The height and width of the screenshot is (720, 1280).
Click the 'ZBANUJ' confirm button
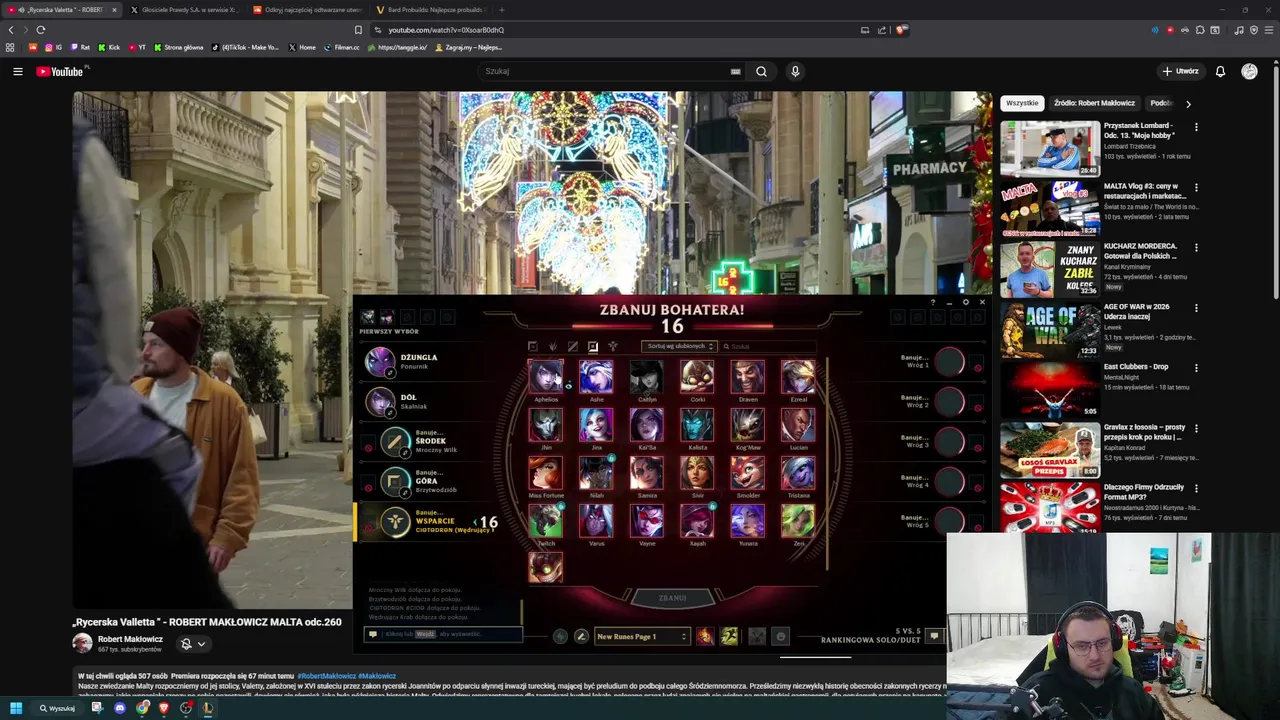(x=672, y=598)
